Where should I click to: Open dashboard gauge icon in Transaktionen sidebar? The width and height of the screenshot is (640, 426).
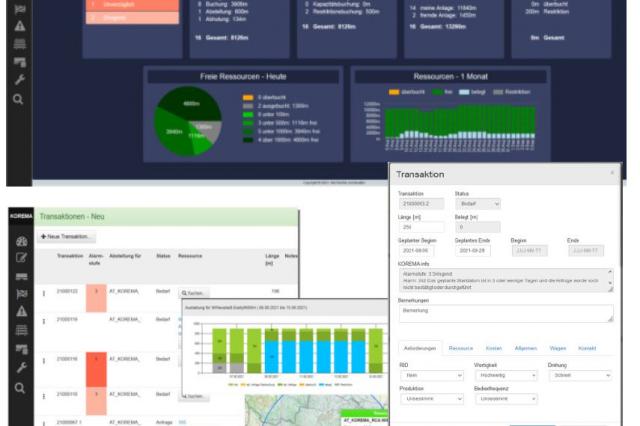(x=20, y=241)
